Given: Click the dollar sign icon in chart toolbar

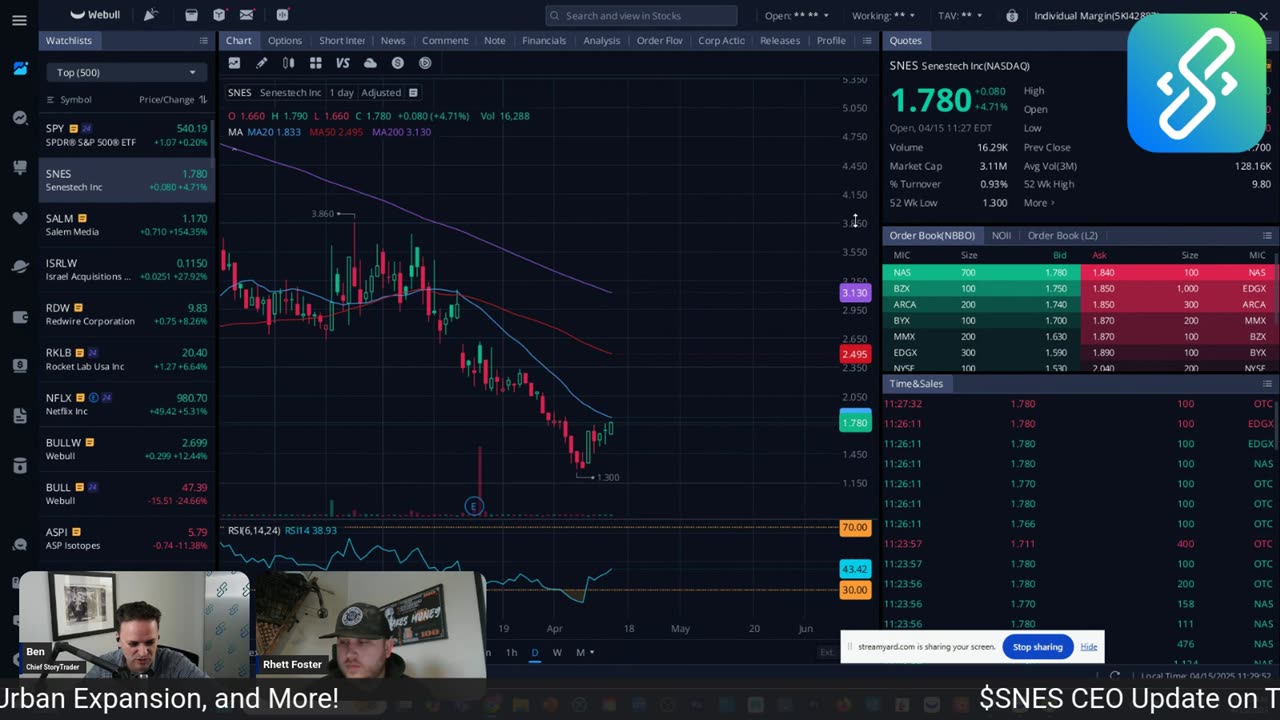Looking at the screenshot, I should (397, 63).
